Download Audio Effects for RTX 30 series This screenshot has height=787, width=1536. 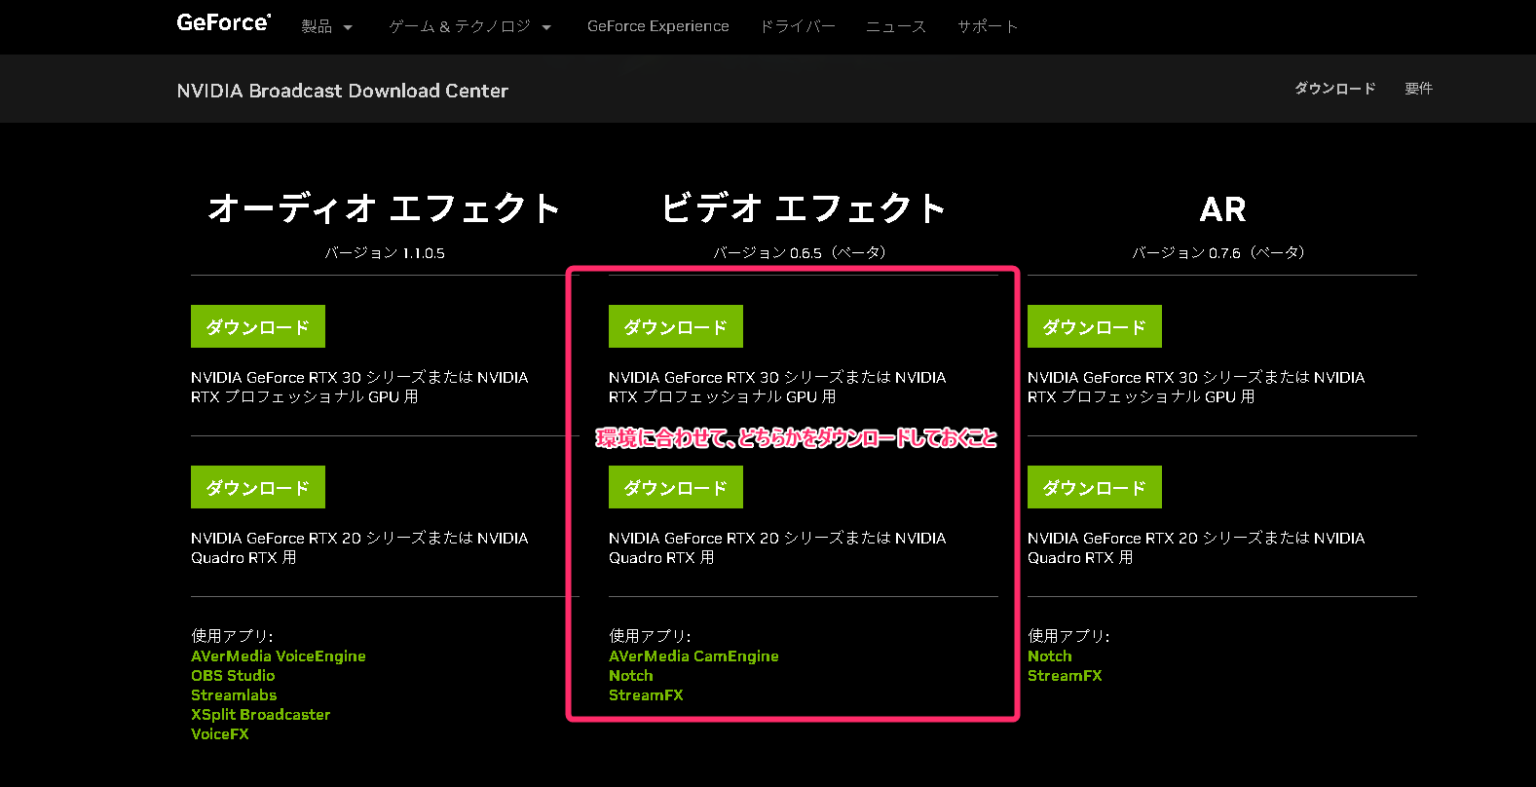[x=258, y=326]
